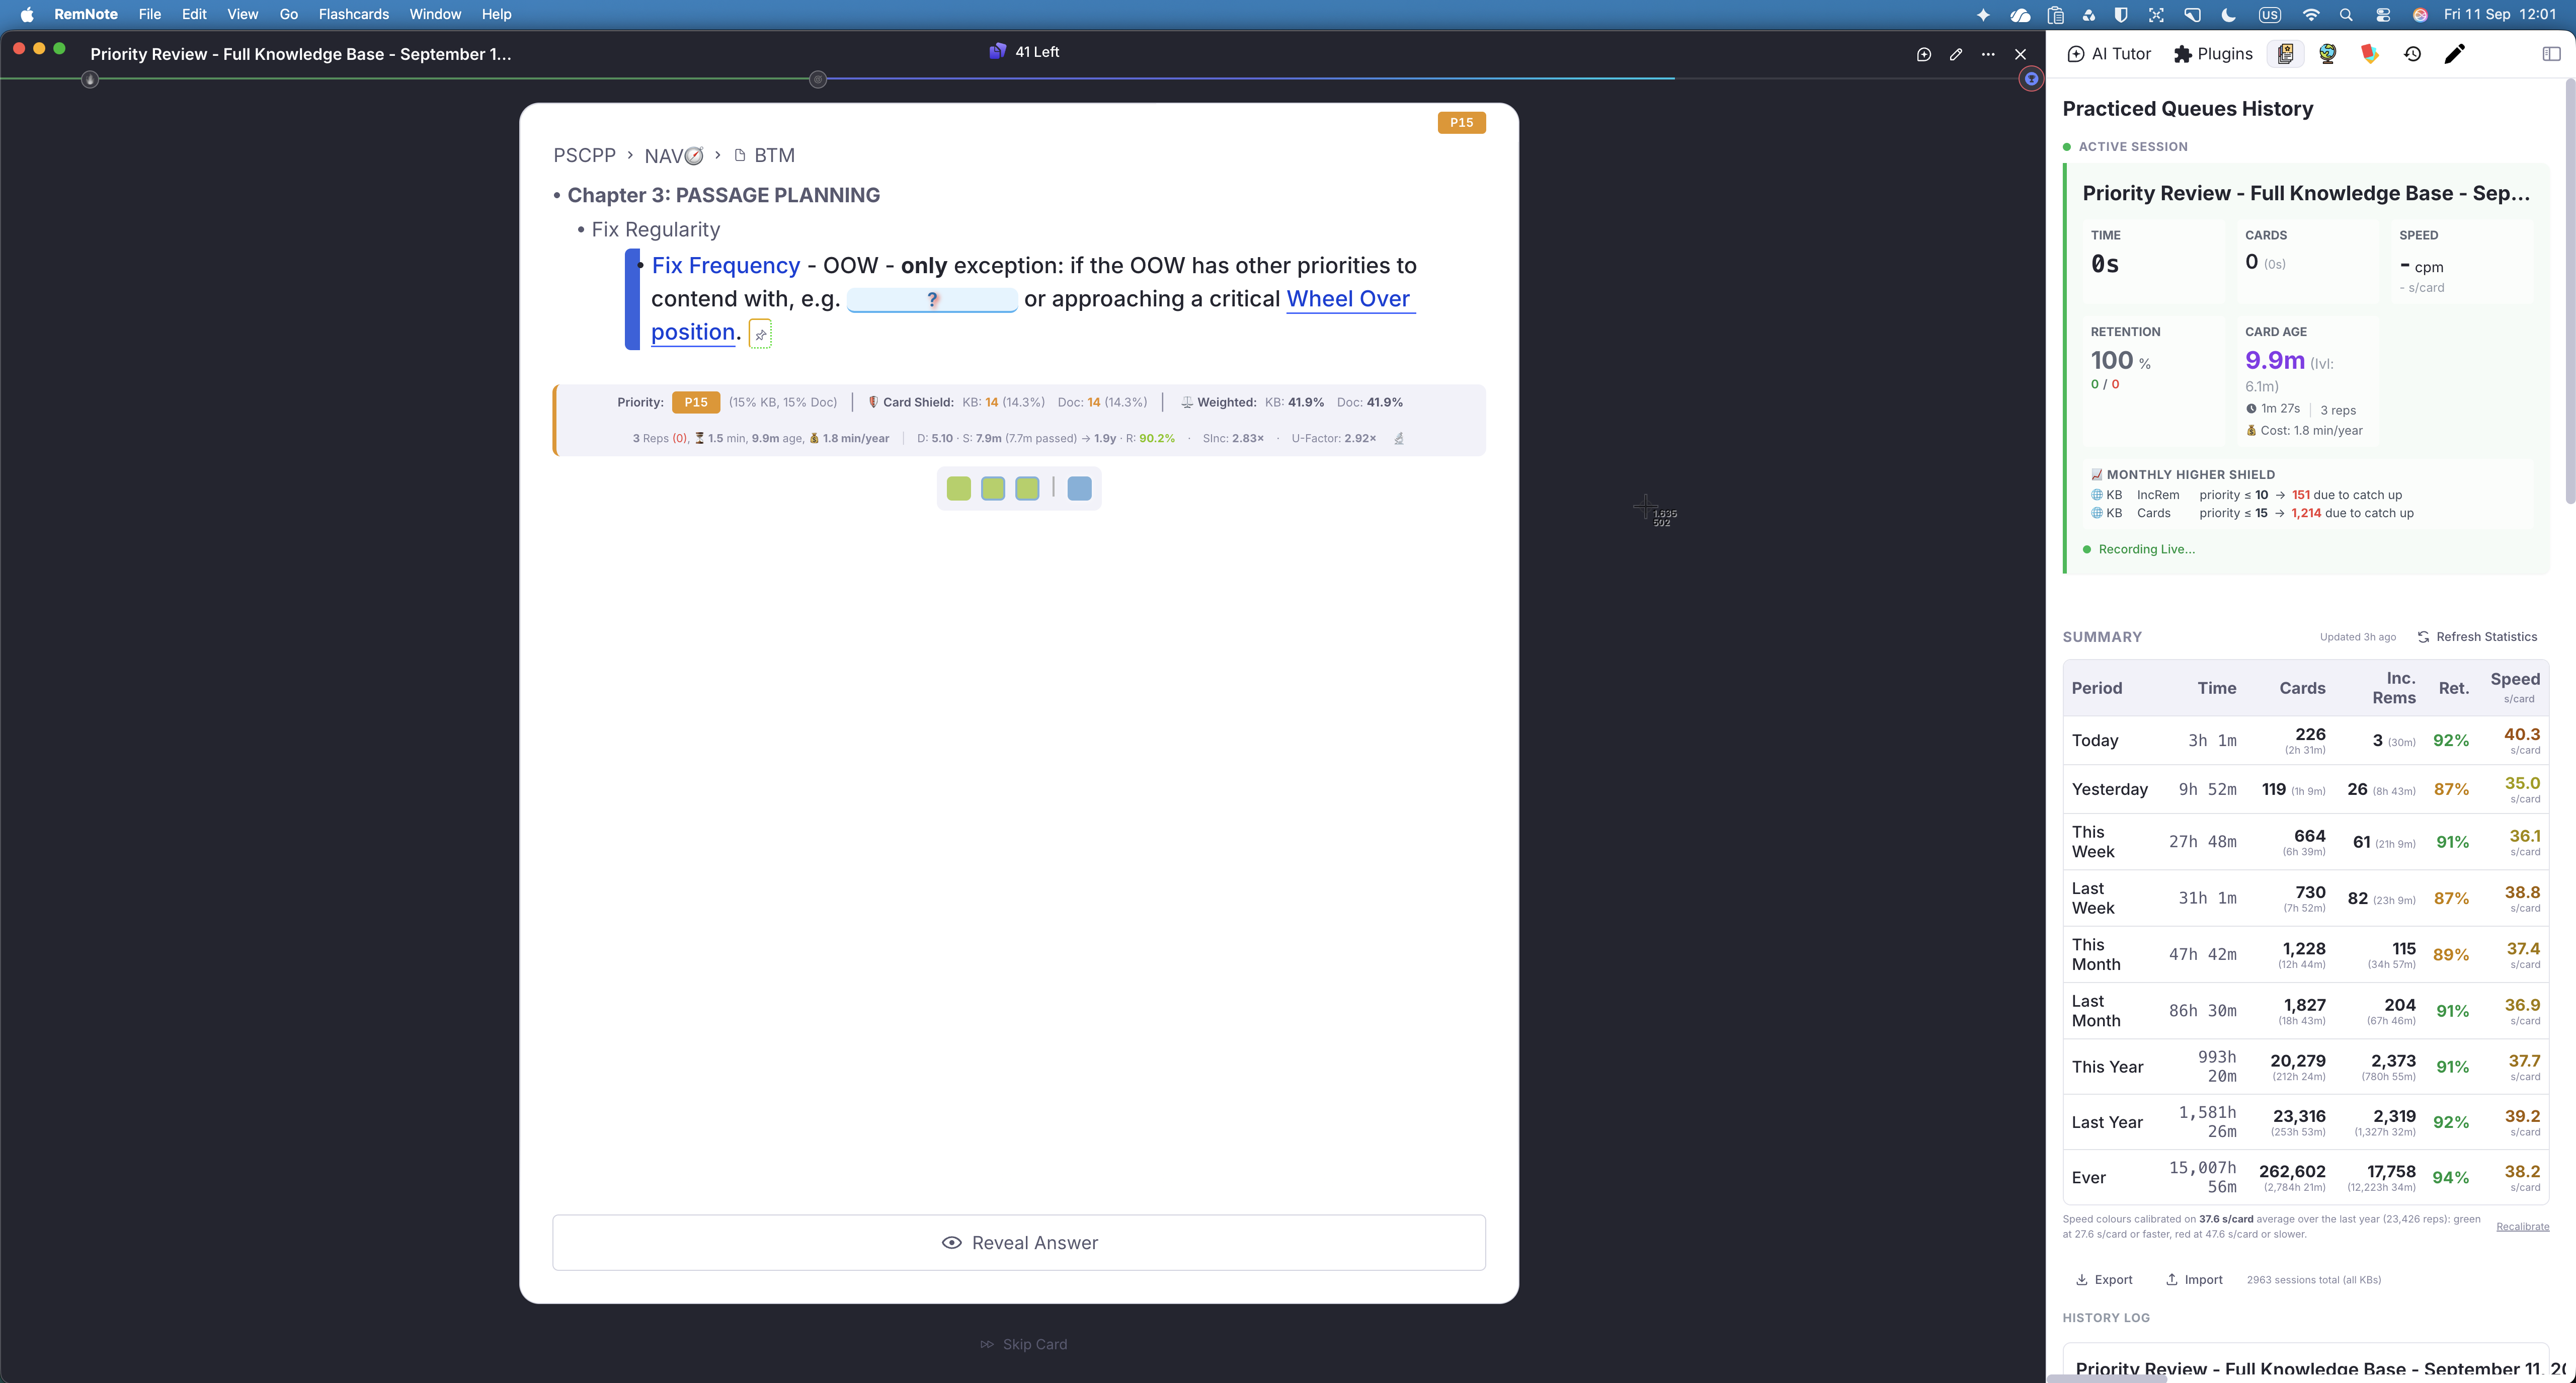Click the pin icon after 'position.'
The image size is (2576, 1383).
click(760, 334)
